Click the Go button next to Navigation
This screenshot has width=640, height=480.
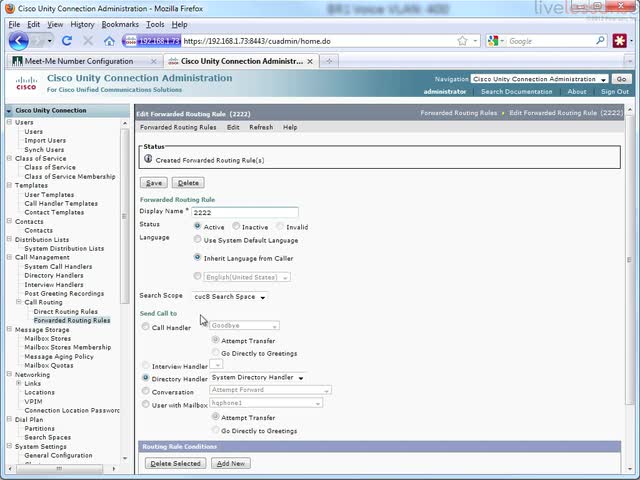click(x=621, y=79)
